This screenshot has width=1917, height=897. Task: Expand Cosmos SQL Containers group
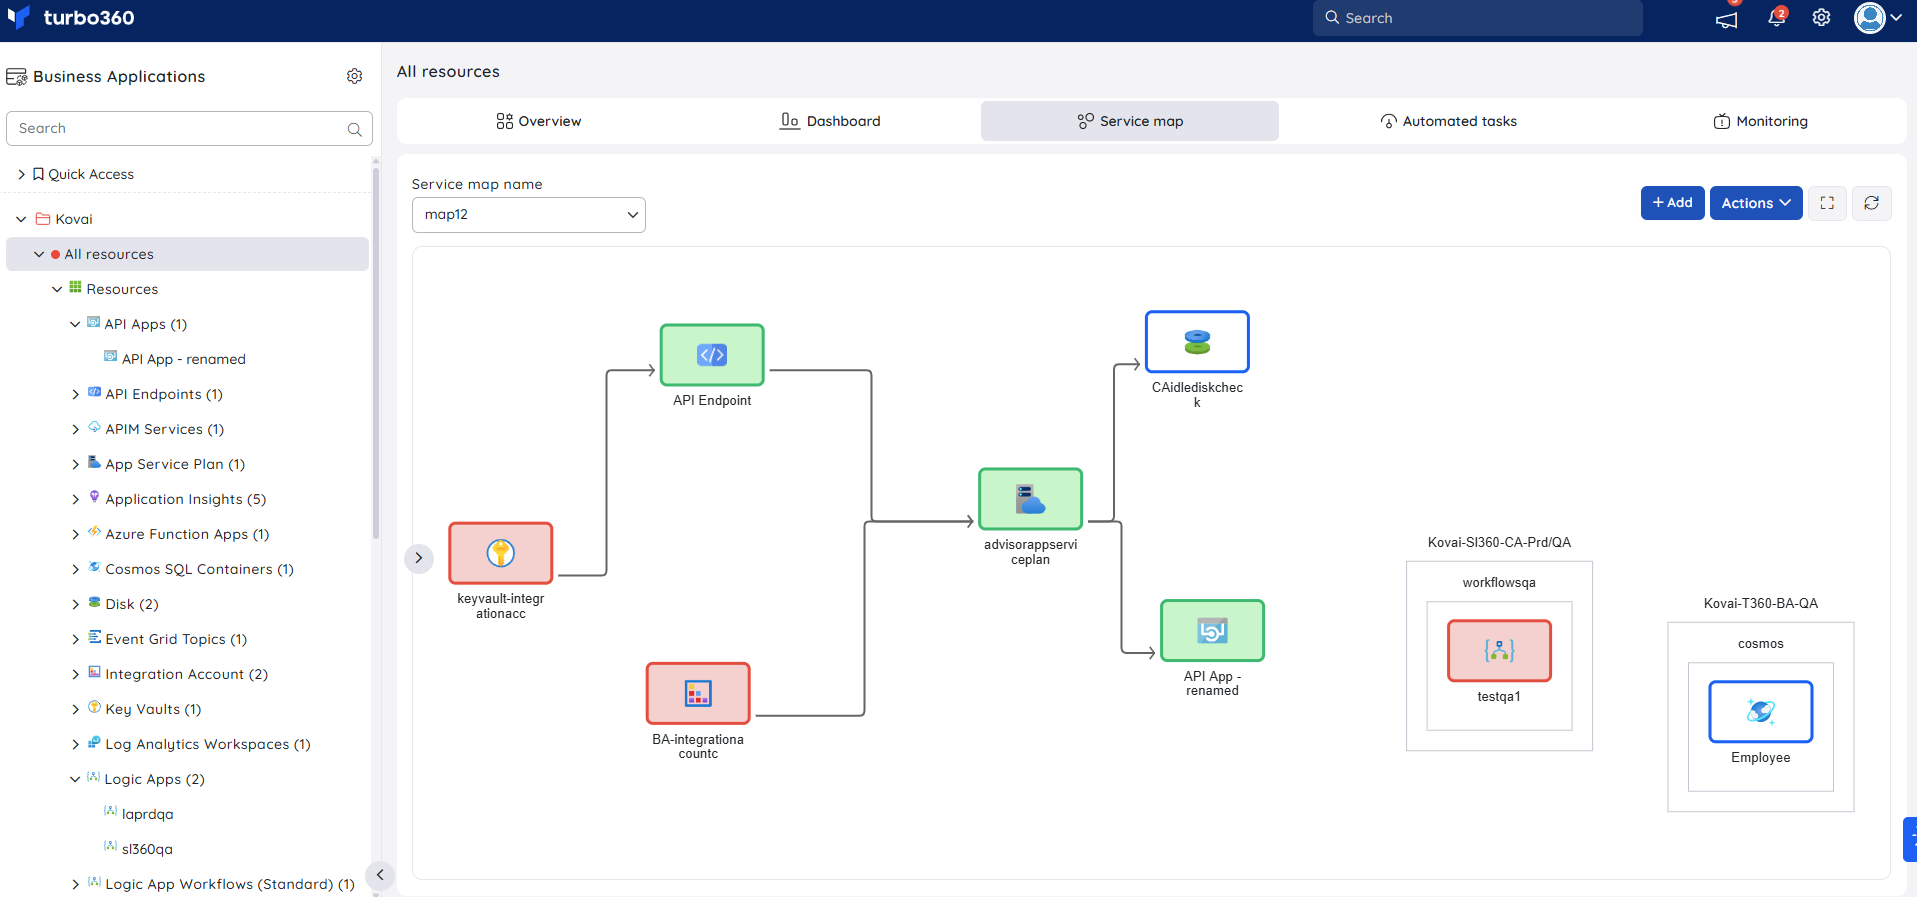click(x=75, y=569)
